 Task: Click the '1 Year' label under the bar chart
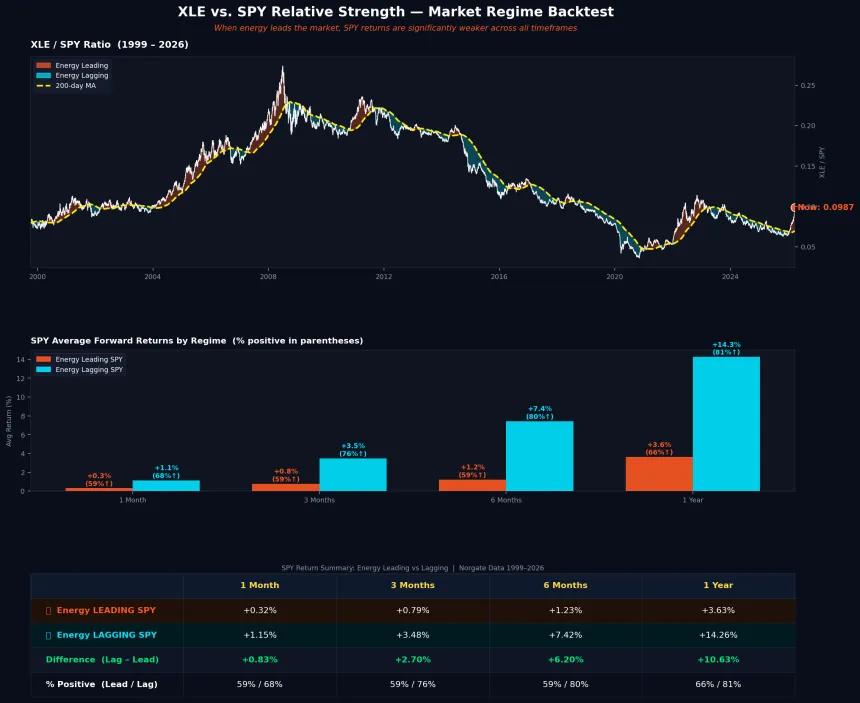[693, 500]
